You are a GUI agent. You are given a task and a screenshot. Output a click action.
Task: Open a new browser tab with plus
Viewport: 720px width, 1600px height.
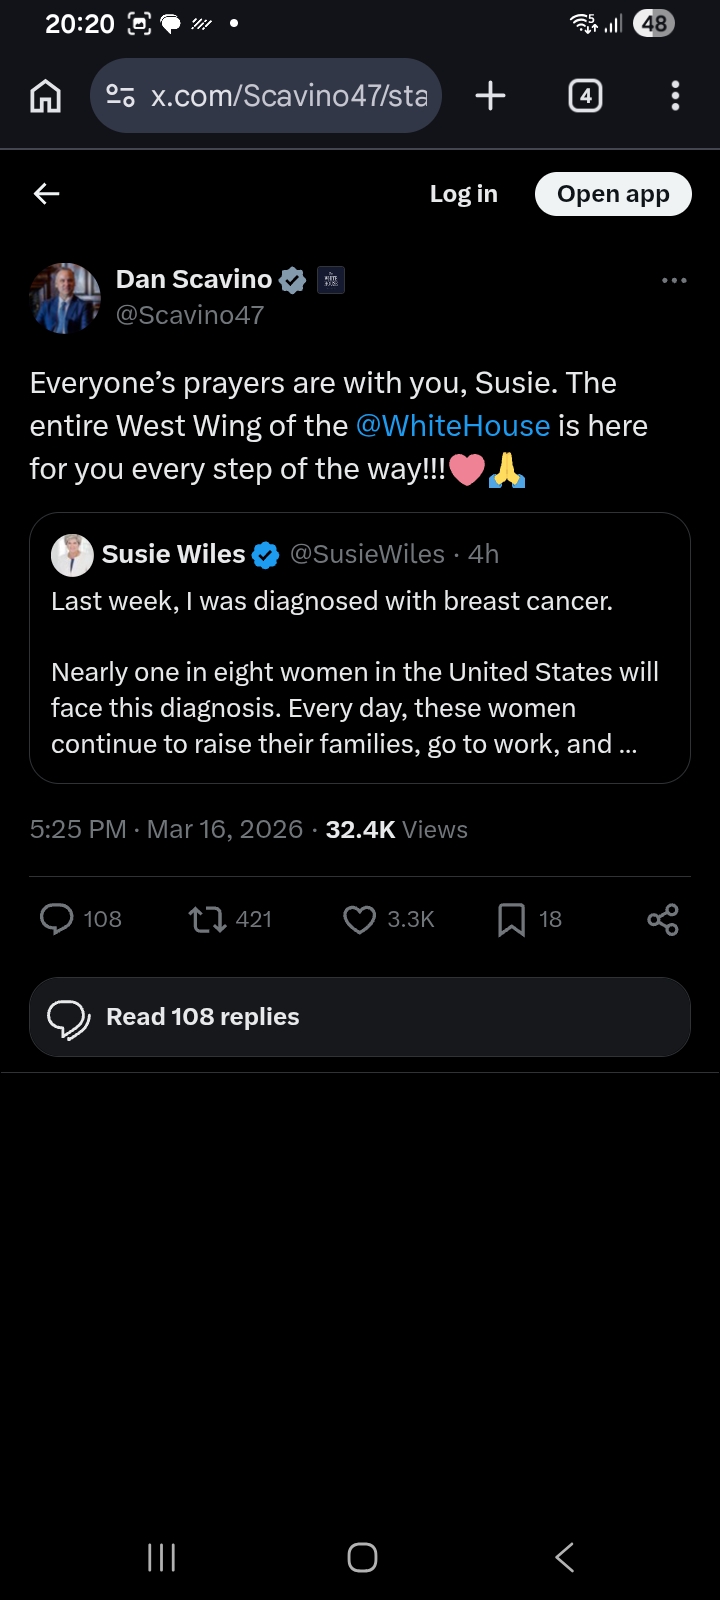tap(490, 96)
